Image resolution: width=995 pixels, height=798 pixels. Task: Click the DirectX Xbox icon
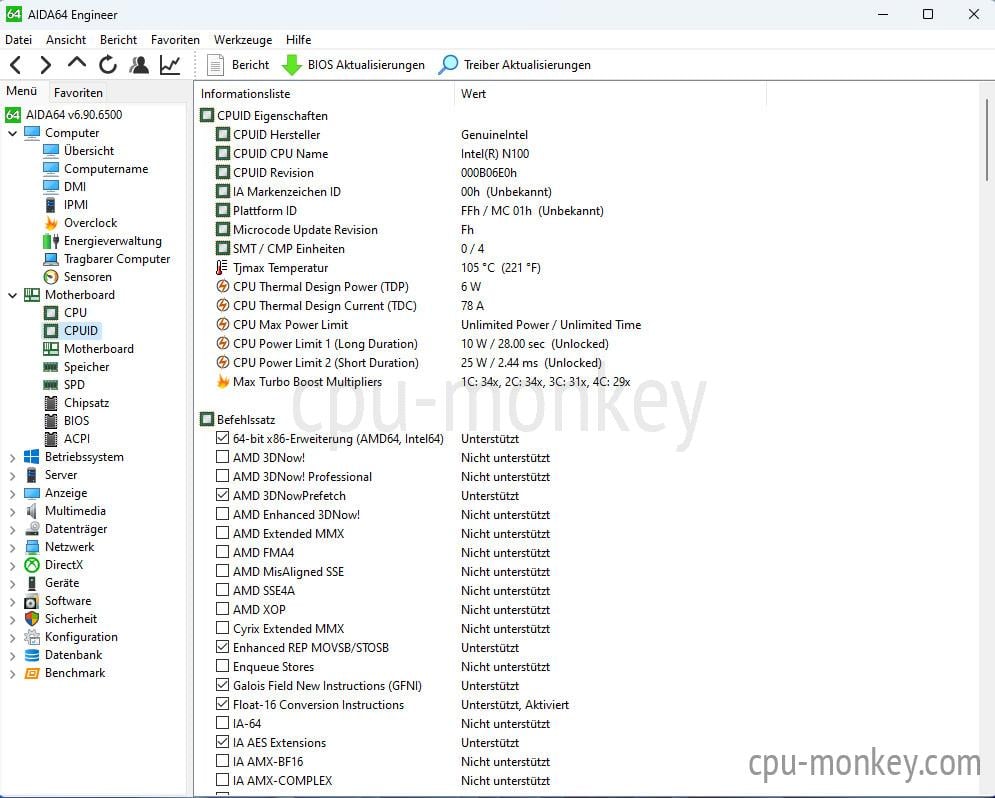point(32,565)
